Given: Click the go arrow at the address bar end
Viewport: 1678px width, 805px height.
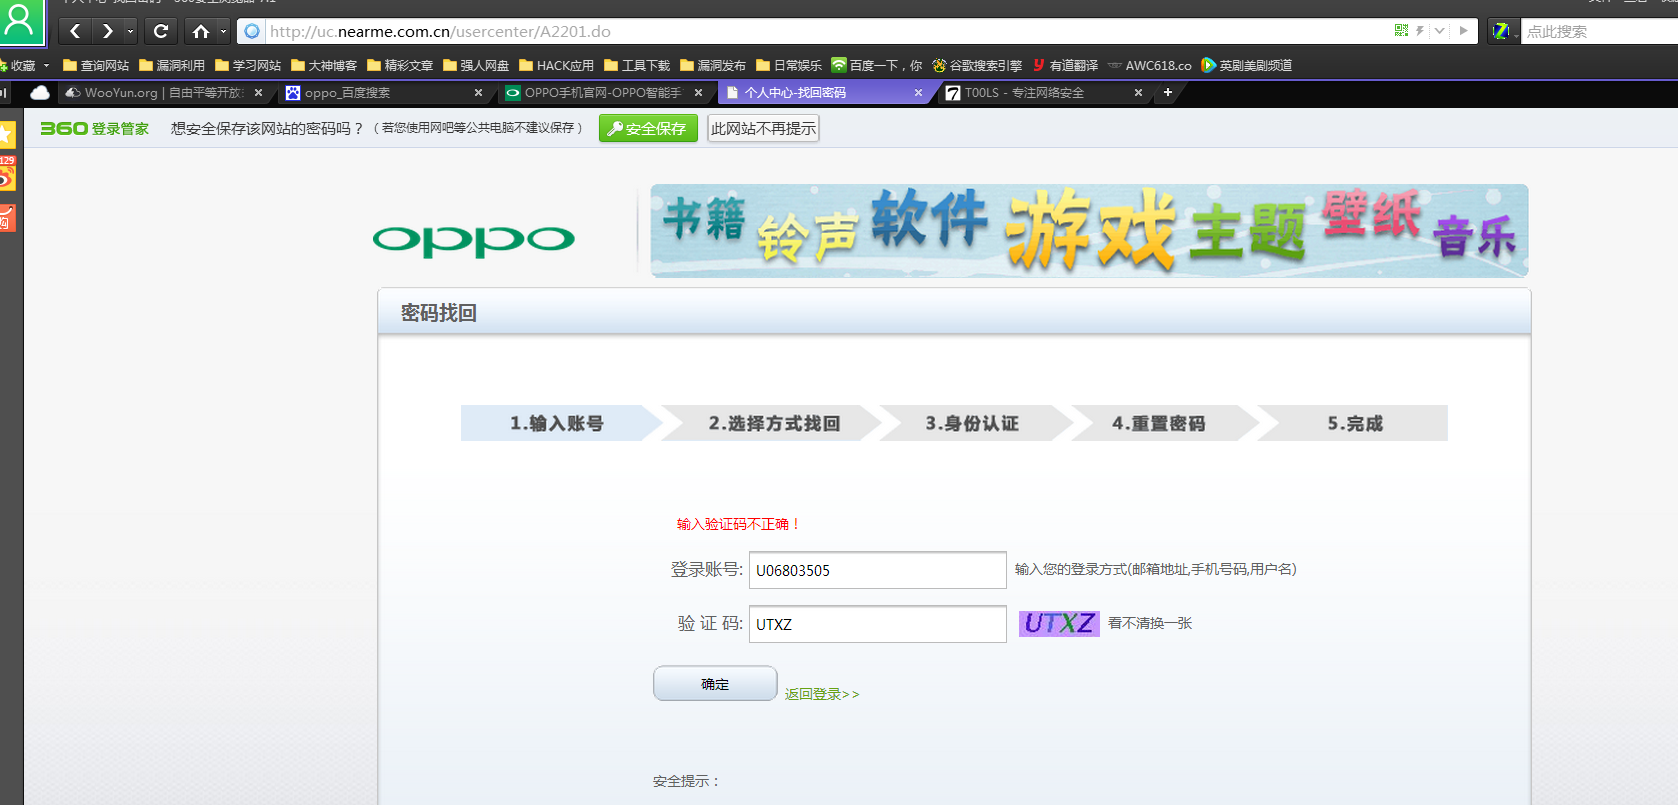Looking at the screenshot, I should (x=1463, y=31).
